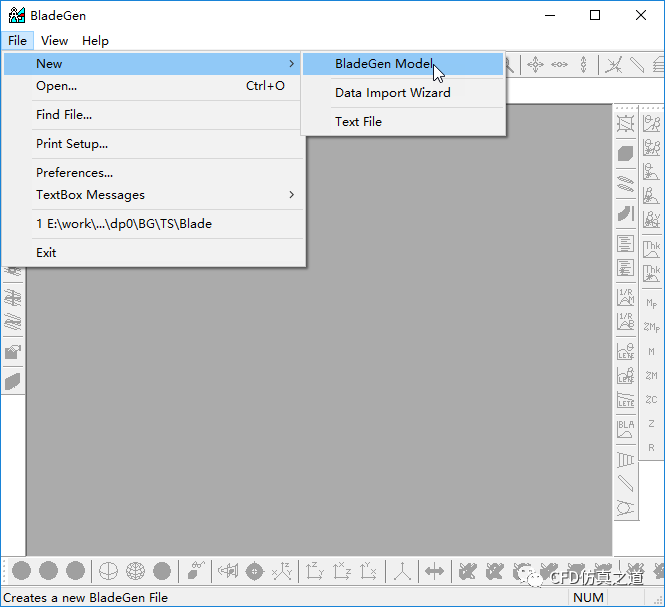
Task: Select New in the File menu
Action: click(x=152, y=64)
